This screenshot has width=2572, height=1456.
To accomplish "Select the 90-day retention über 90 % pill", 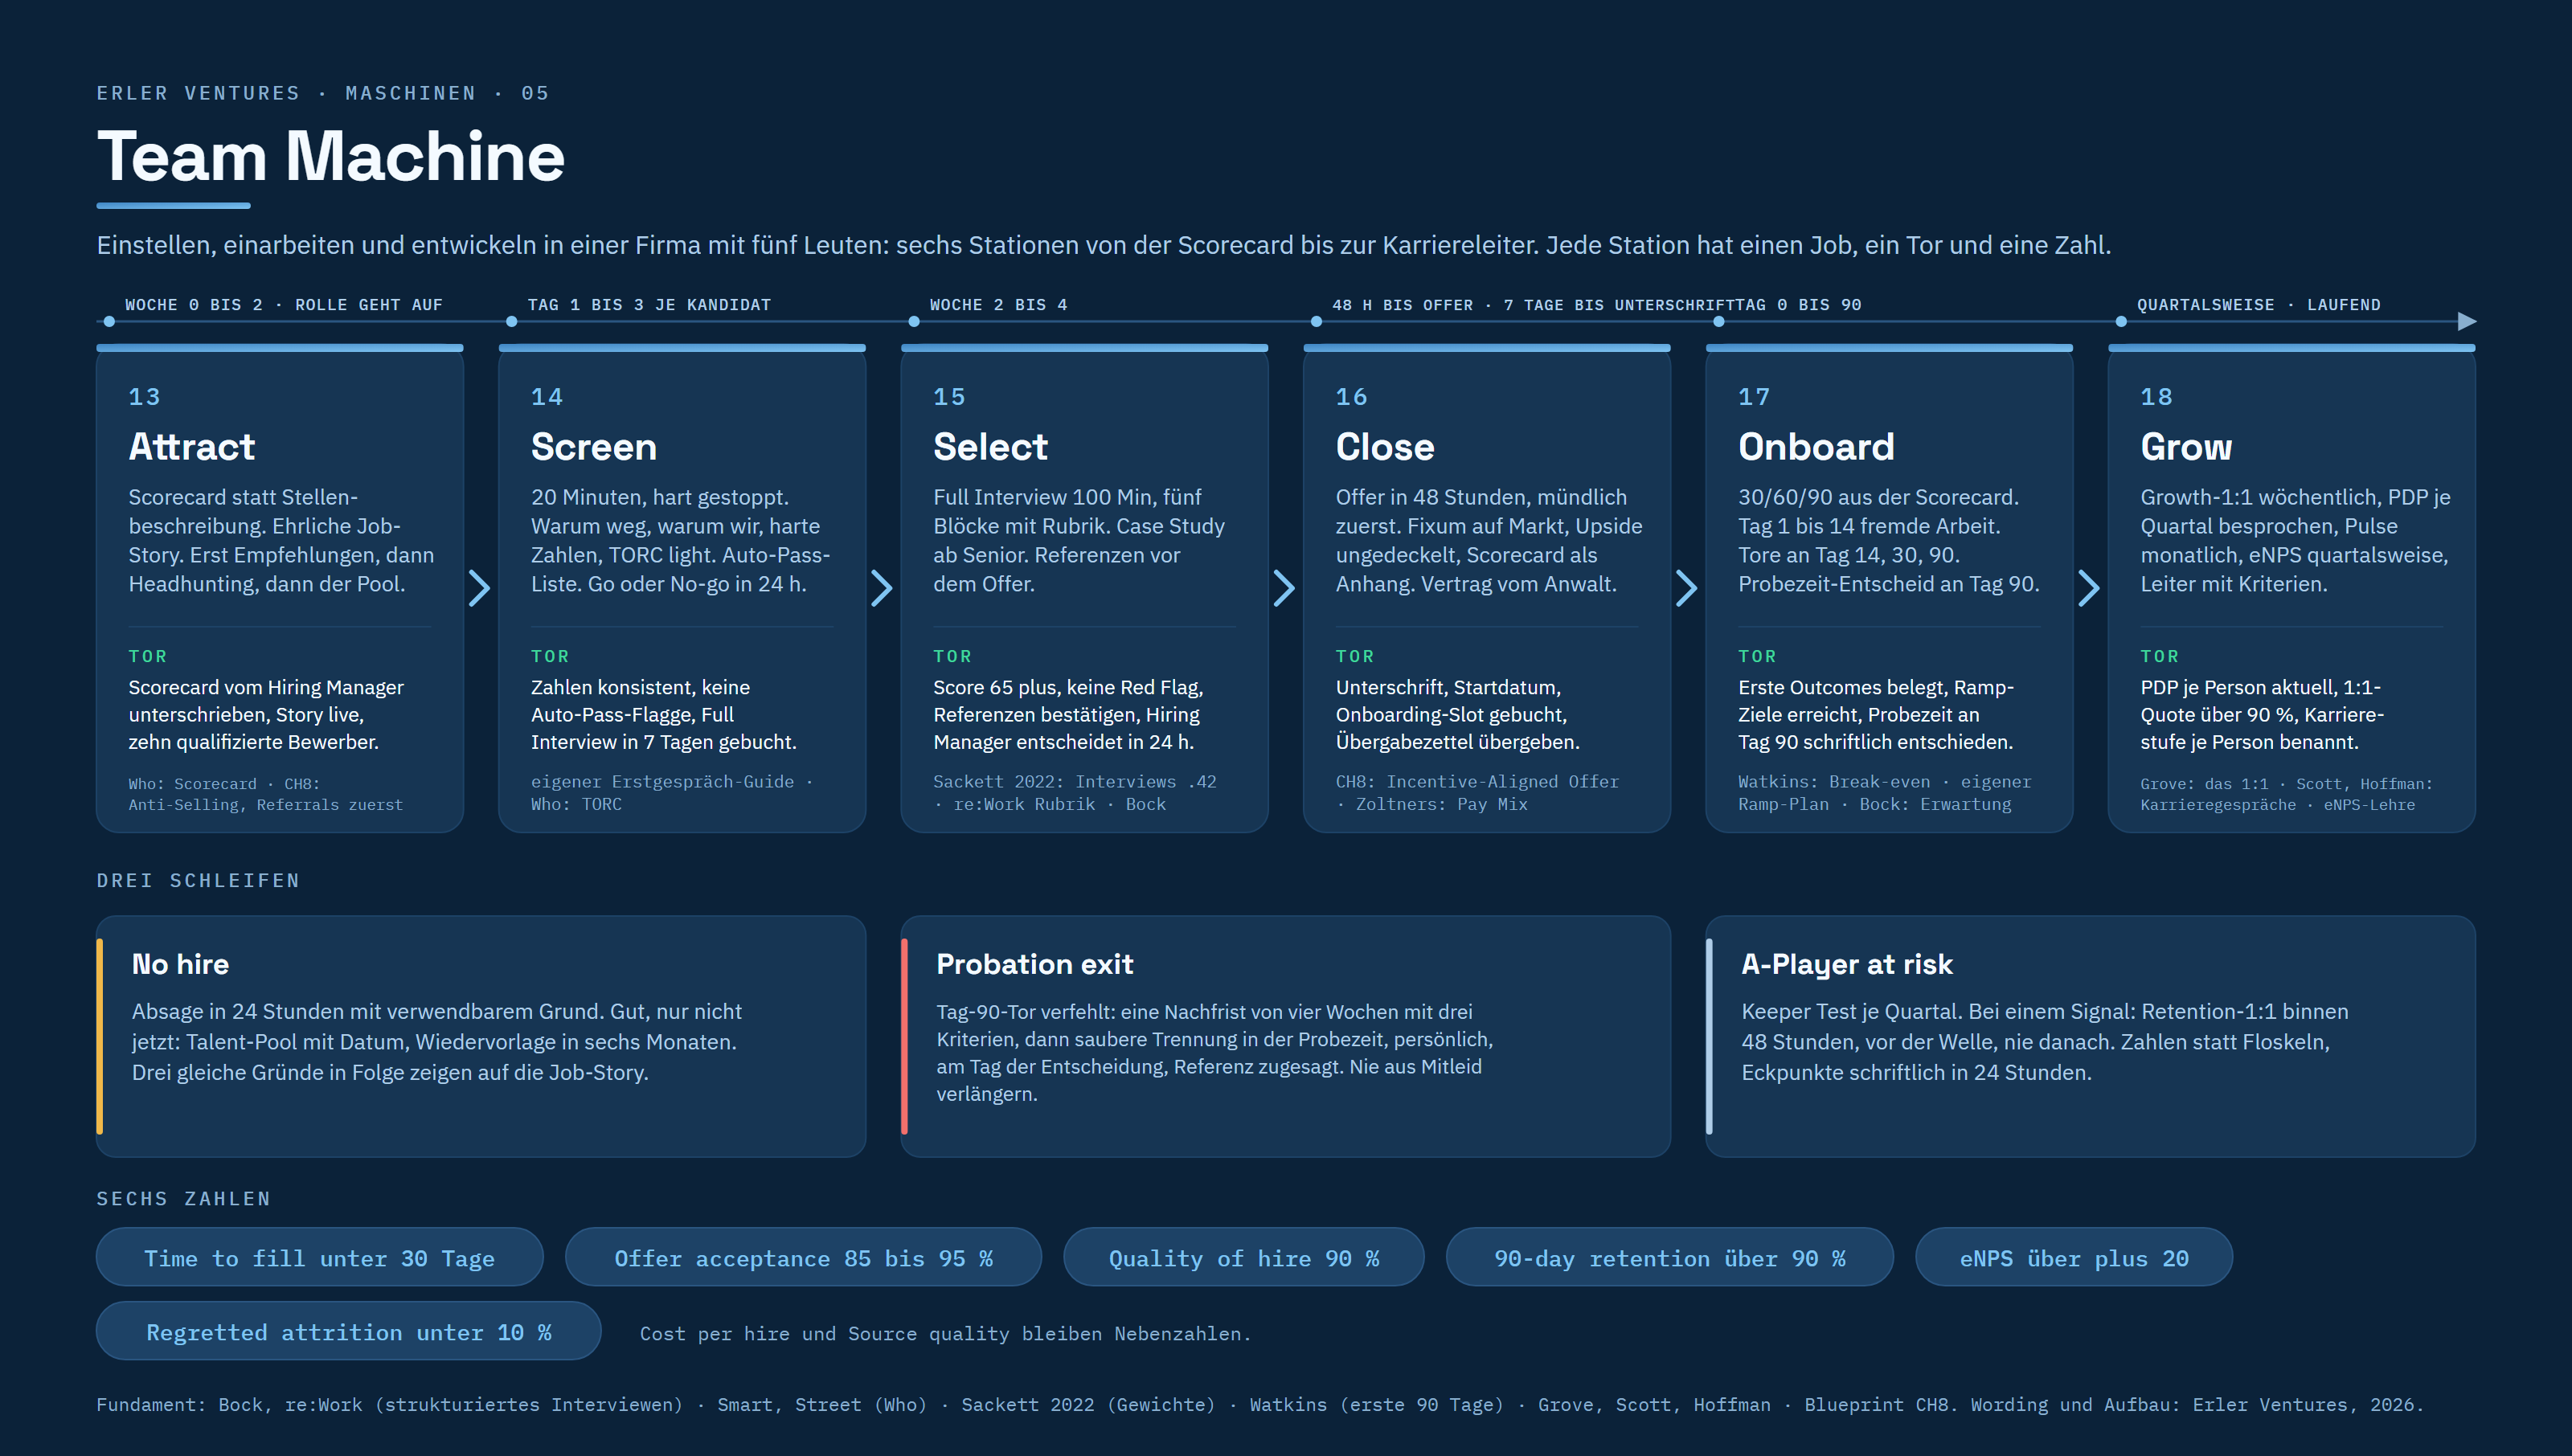I will point(1669,1257).
